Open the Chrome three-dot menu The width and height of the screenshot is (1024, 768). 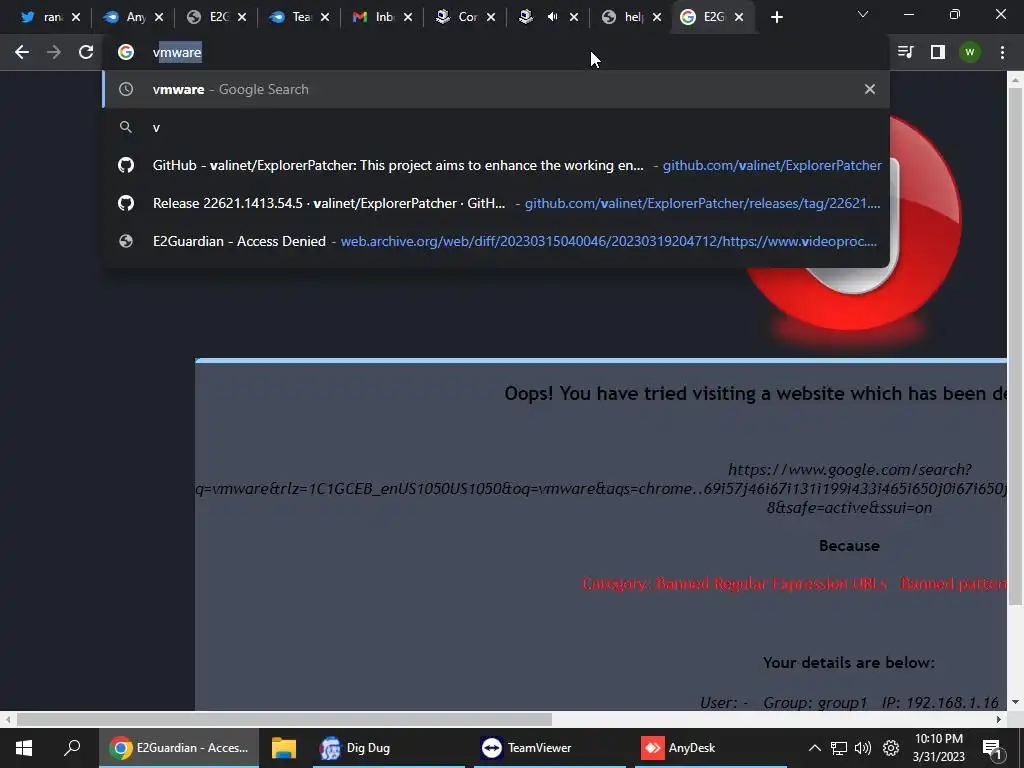point(1002,52)
